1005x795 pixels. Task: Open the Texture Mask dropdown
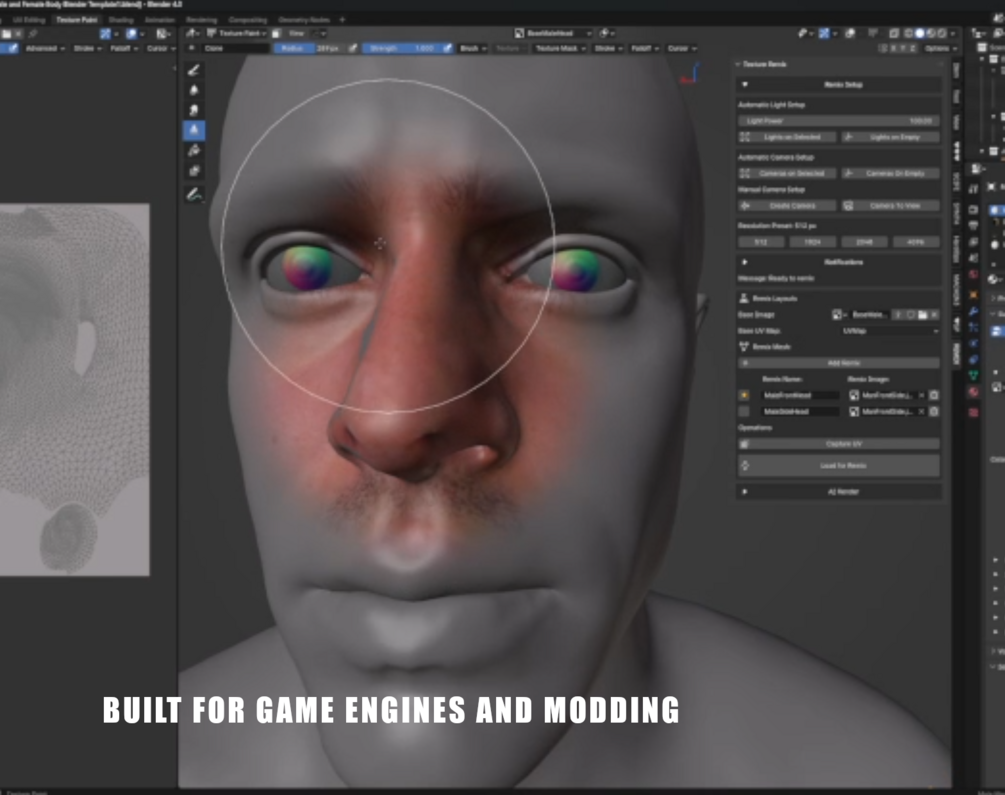tap(561, 48)
